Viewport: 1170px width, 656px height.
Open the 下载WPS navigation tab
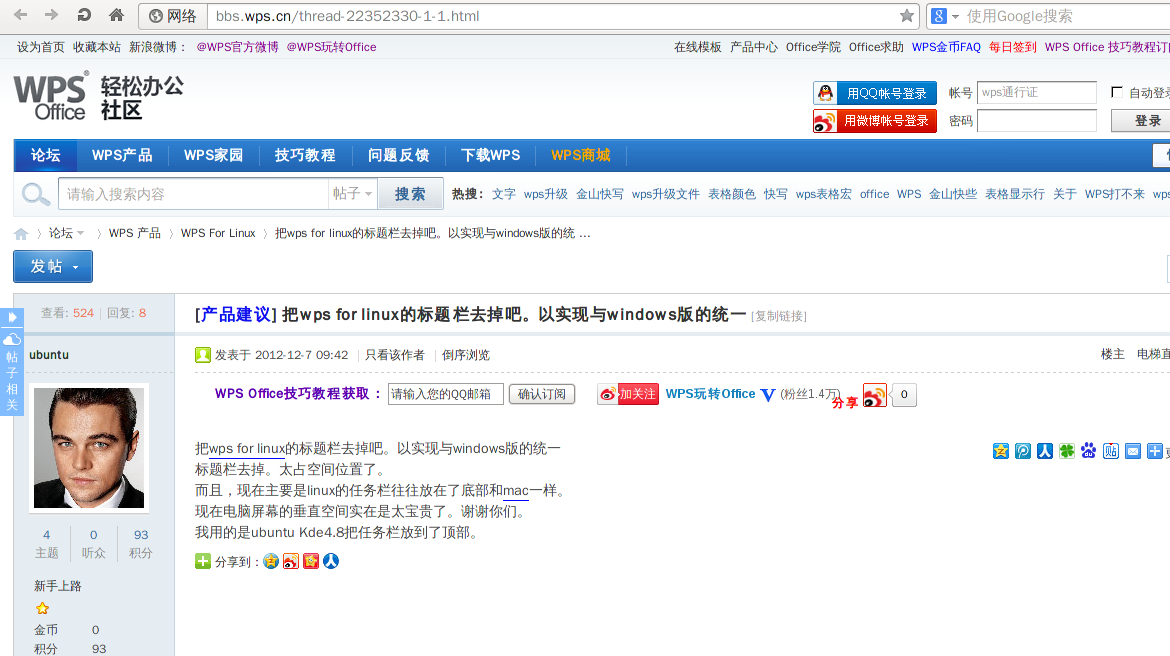490,155
